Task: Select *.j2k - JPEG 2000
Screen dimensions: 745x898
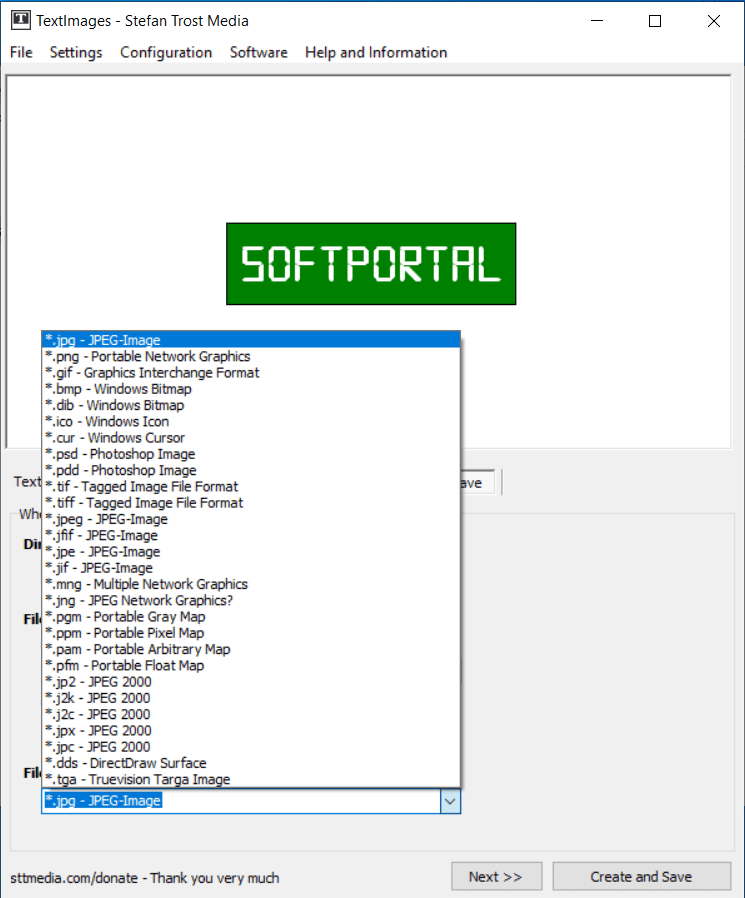Action: [x=251, y=698]
